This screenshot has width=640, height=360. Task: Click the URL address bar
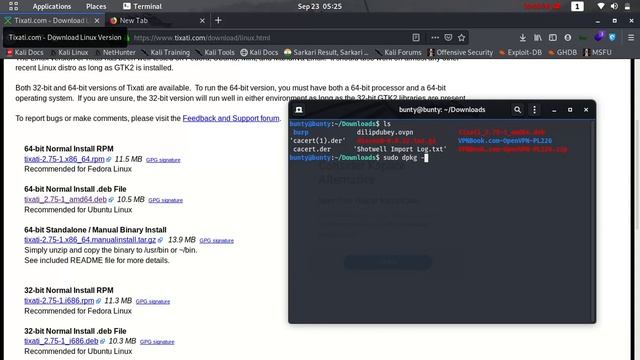click(x=269, y=38)
